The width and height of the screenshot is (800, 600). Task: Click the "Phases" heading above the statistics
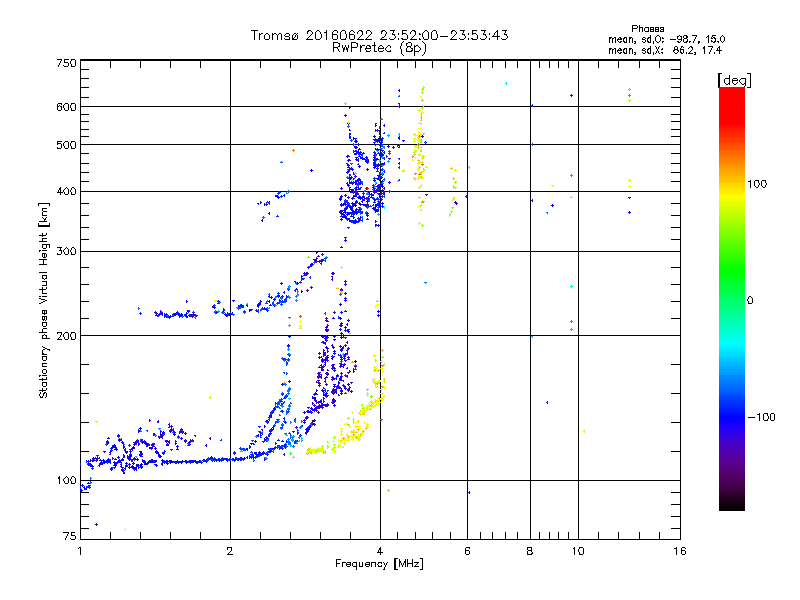click(x=647, y=29)
